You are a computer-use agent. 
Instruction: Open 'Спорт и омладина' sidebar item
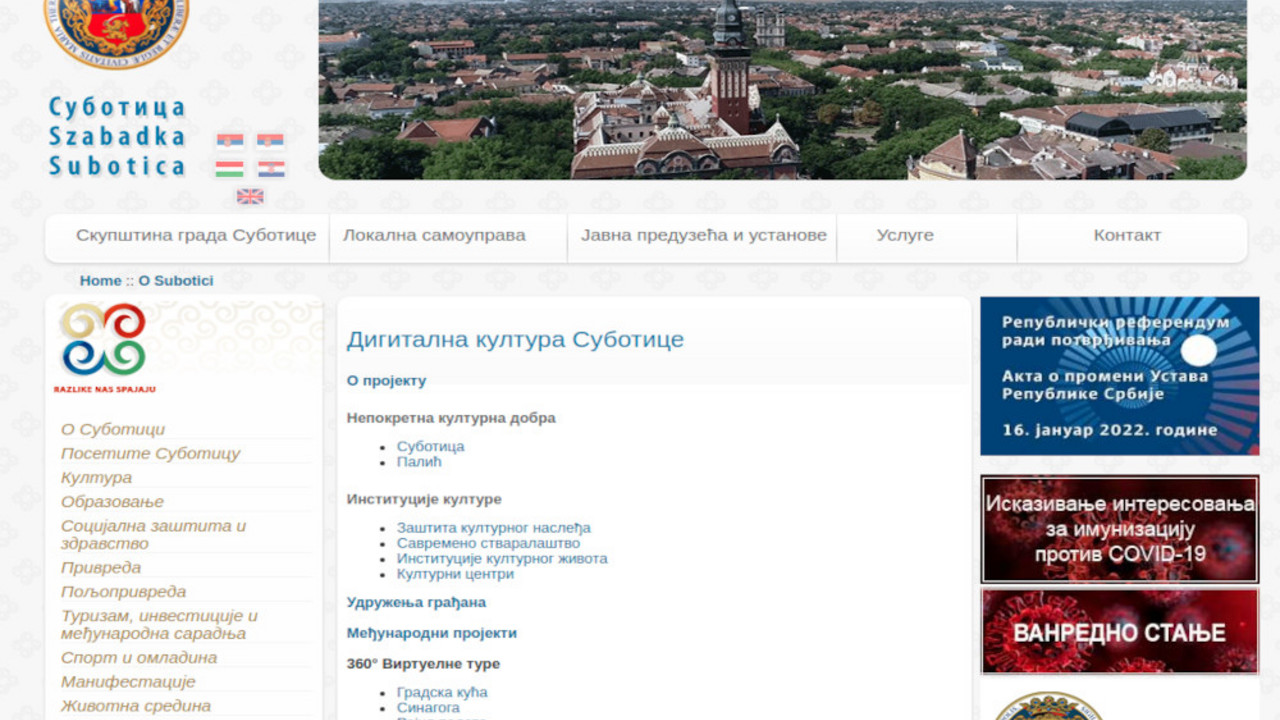point(139,657)
